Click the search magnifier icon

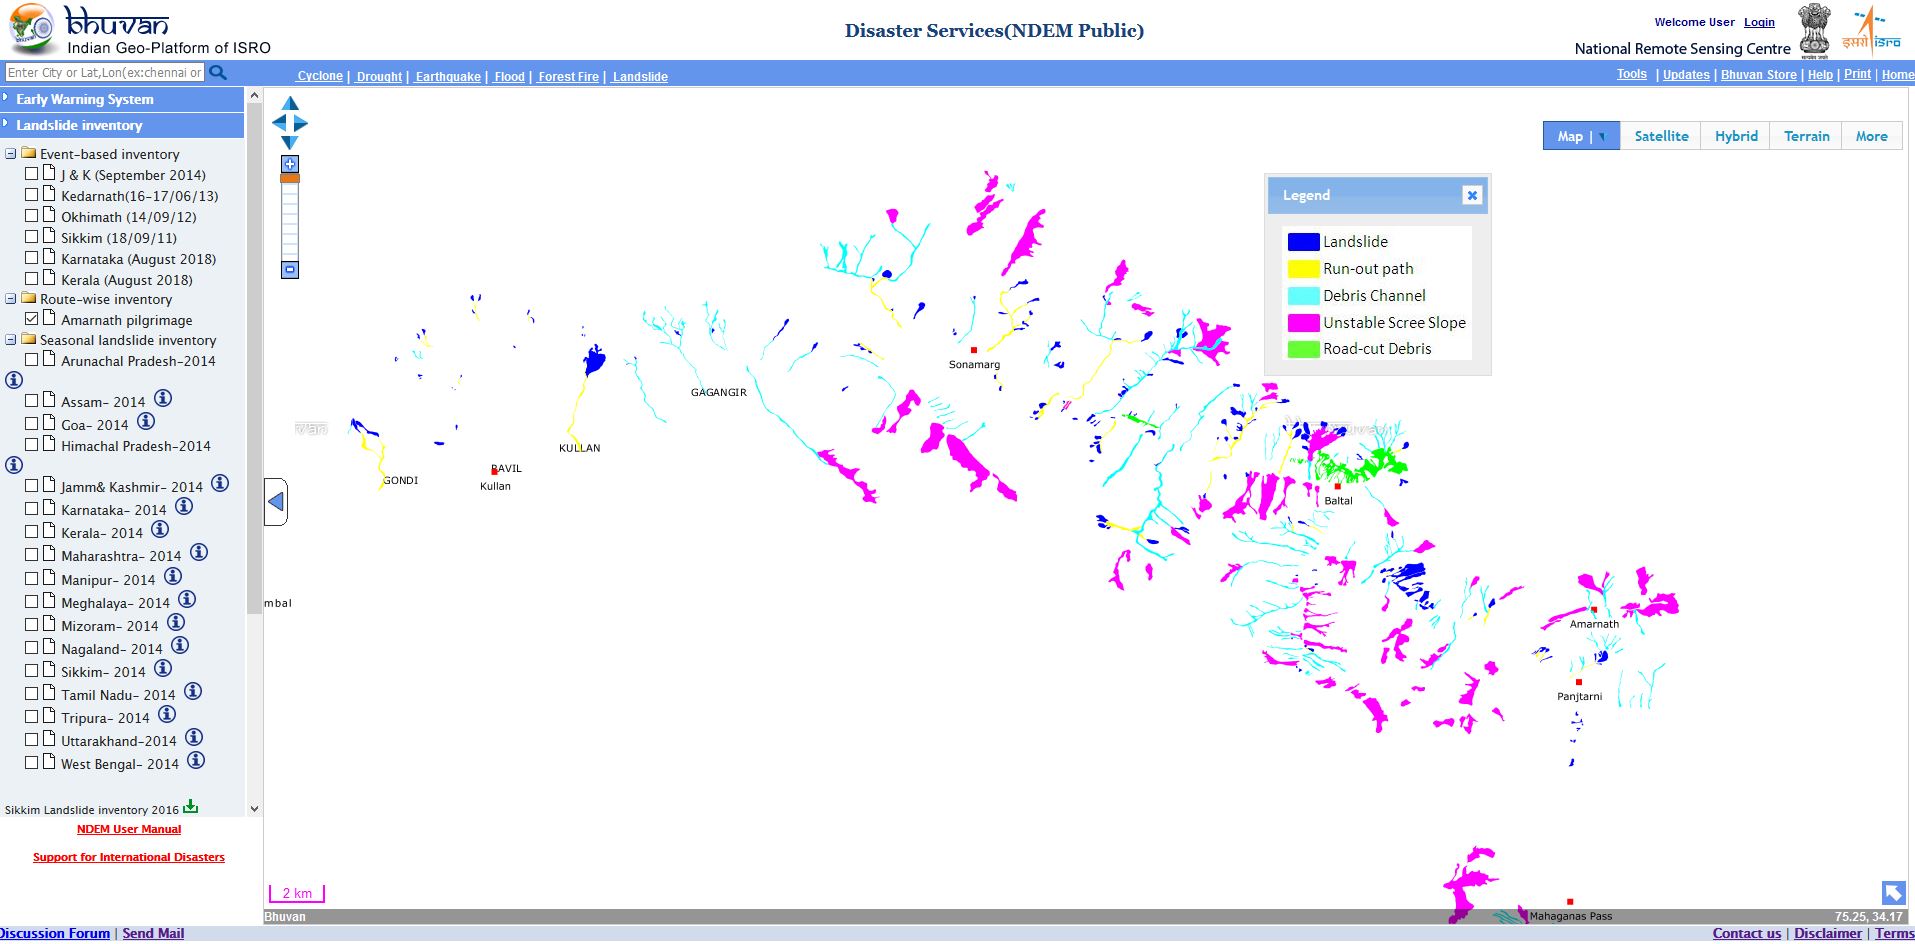(218, 72)
